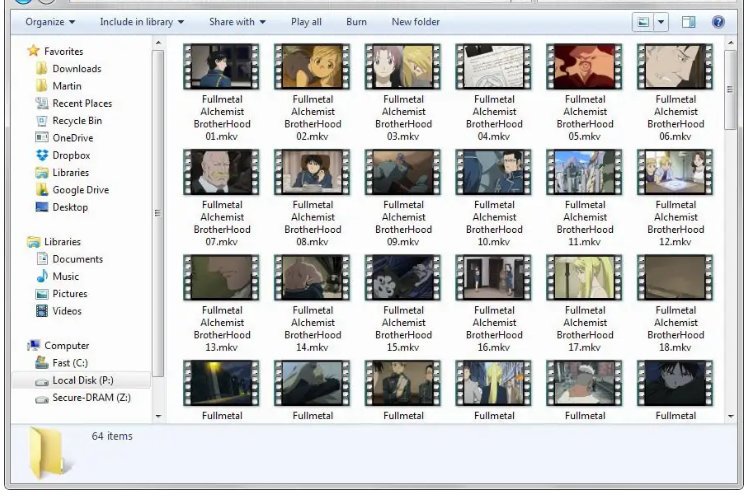Open Secure-DRAM (Z:) drive

click(91, 397)
